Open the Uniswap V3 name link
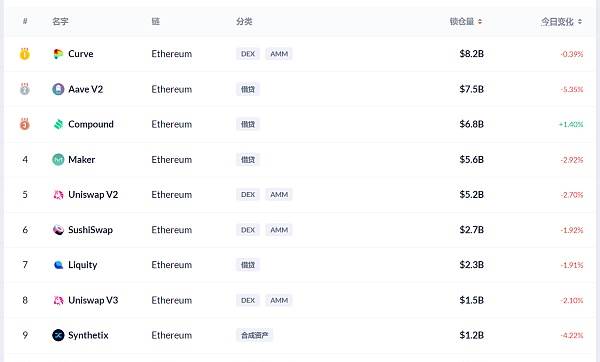 [93, 300]
